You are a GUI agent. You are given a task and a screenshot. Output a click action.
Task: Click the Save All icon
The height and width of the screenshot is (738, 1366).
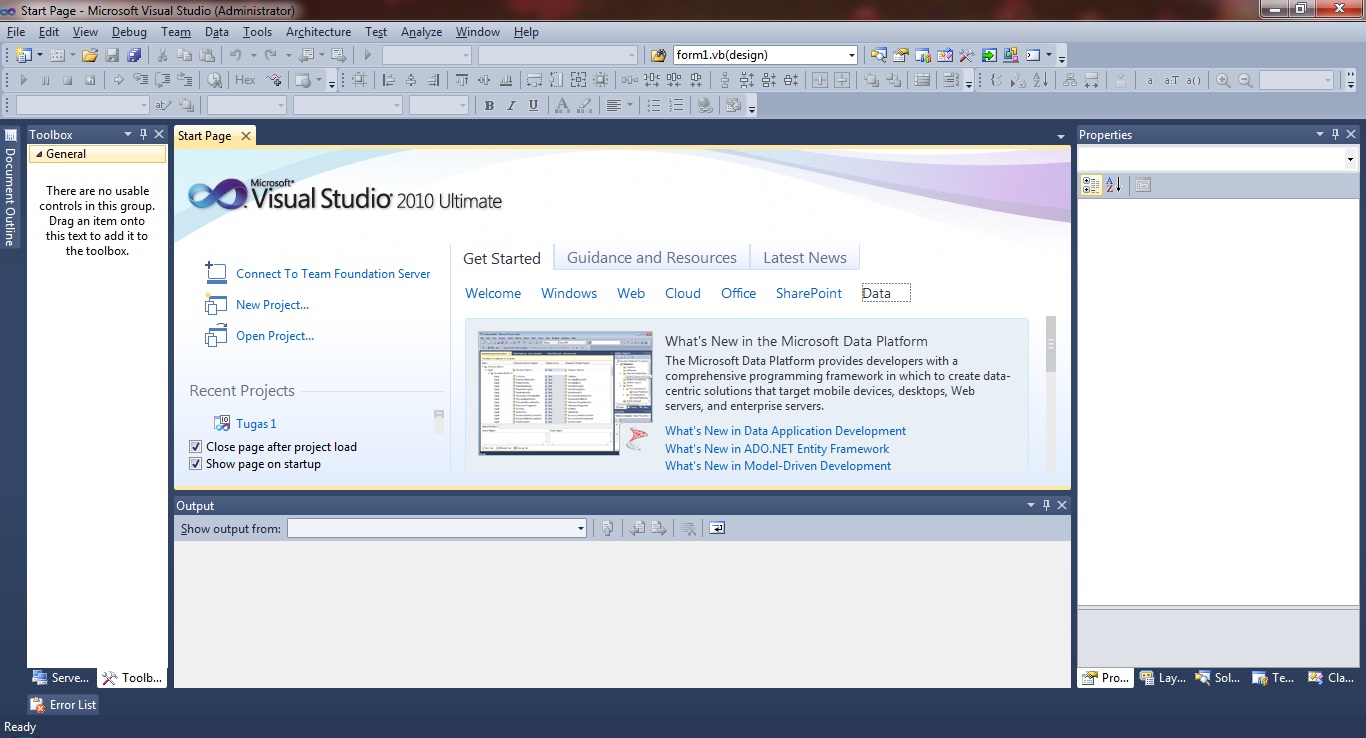point(134,55)
